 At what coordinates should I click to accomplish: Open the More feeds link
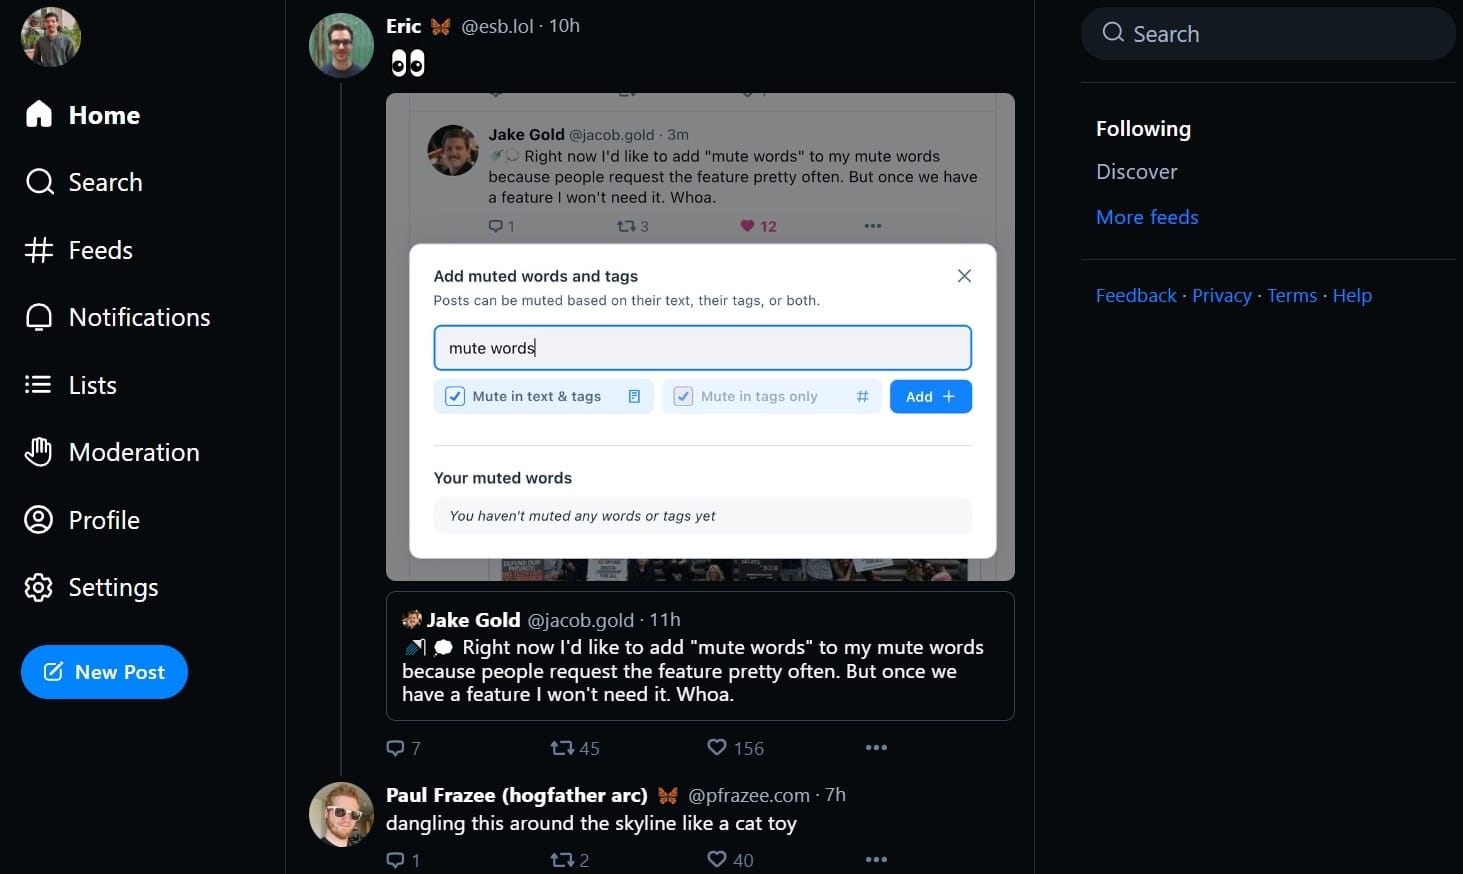(x=1147, y=217)
